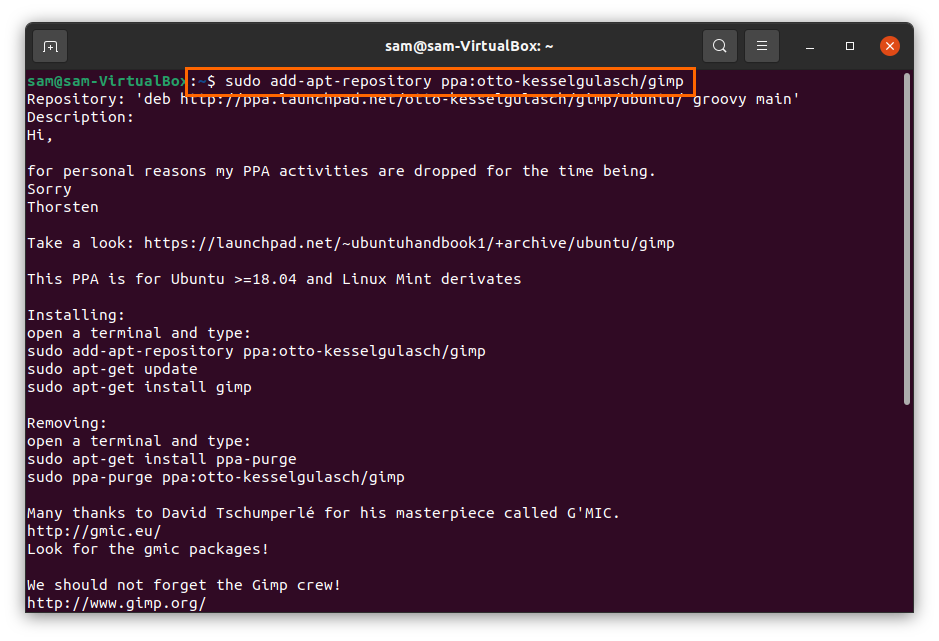Viewport: 939px width, 641px height.
Task: Maximize the terminal window
Action: click(850, 46)
